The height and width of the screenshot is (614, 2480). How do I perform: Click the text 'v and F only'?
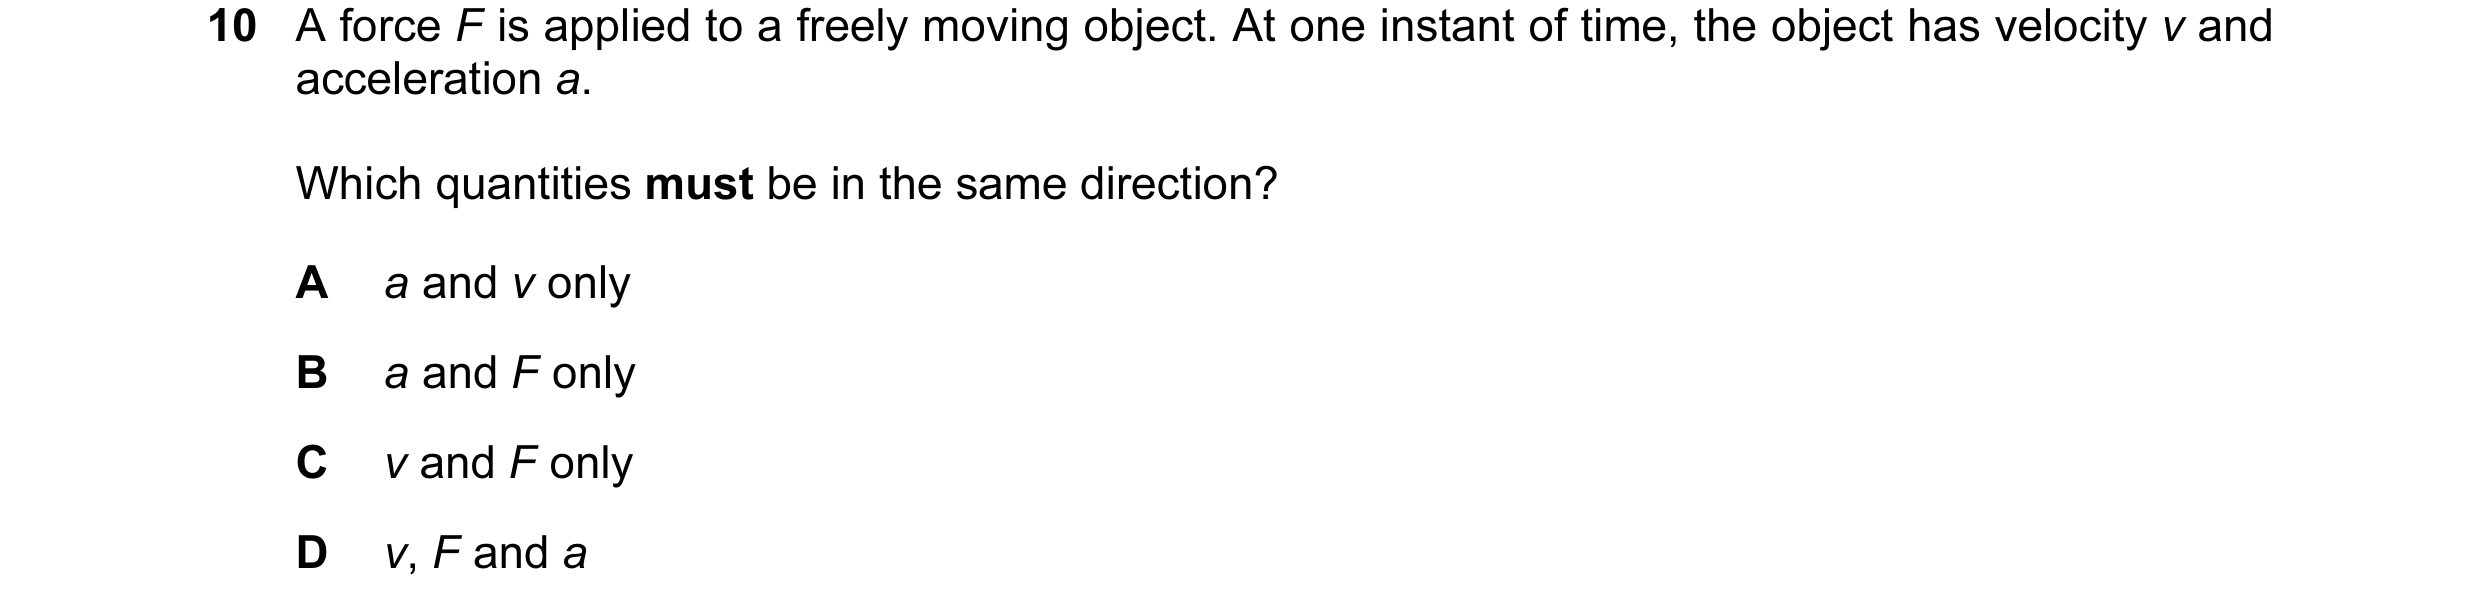click(509, 463)
